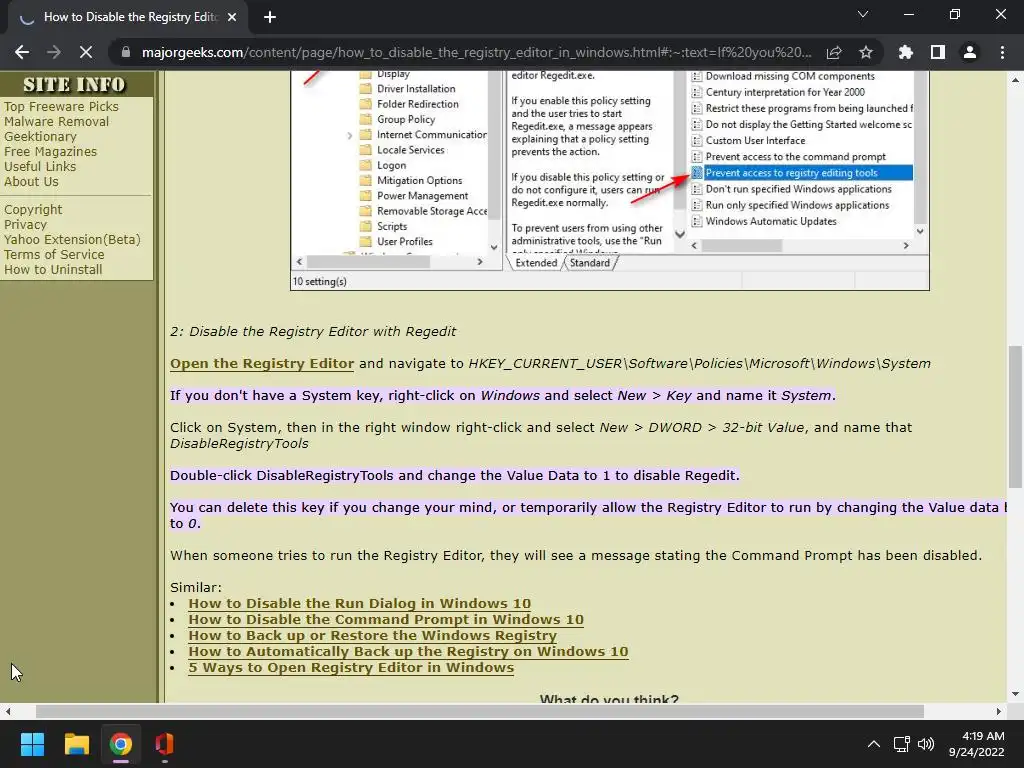Open the clock and date panel
The width and height of the screenshot is (1024, 768).
[976, 744]
